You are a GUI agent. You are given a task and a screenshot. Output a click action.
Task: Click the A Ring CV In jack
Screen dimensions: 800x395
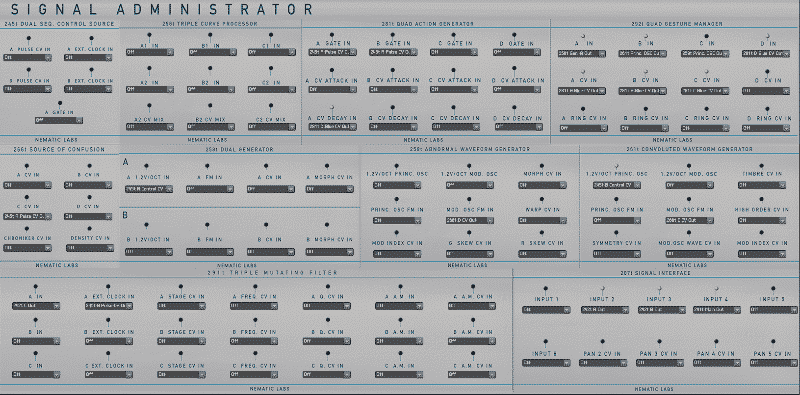click(583, 109)
